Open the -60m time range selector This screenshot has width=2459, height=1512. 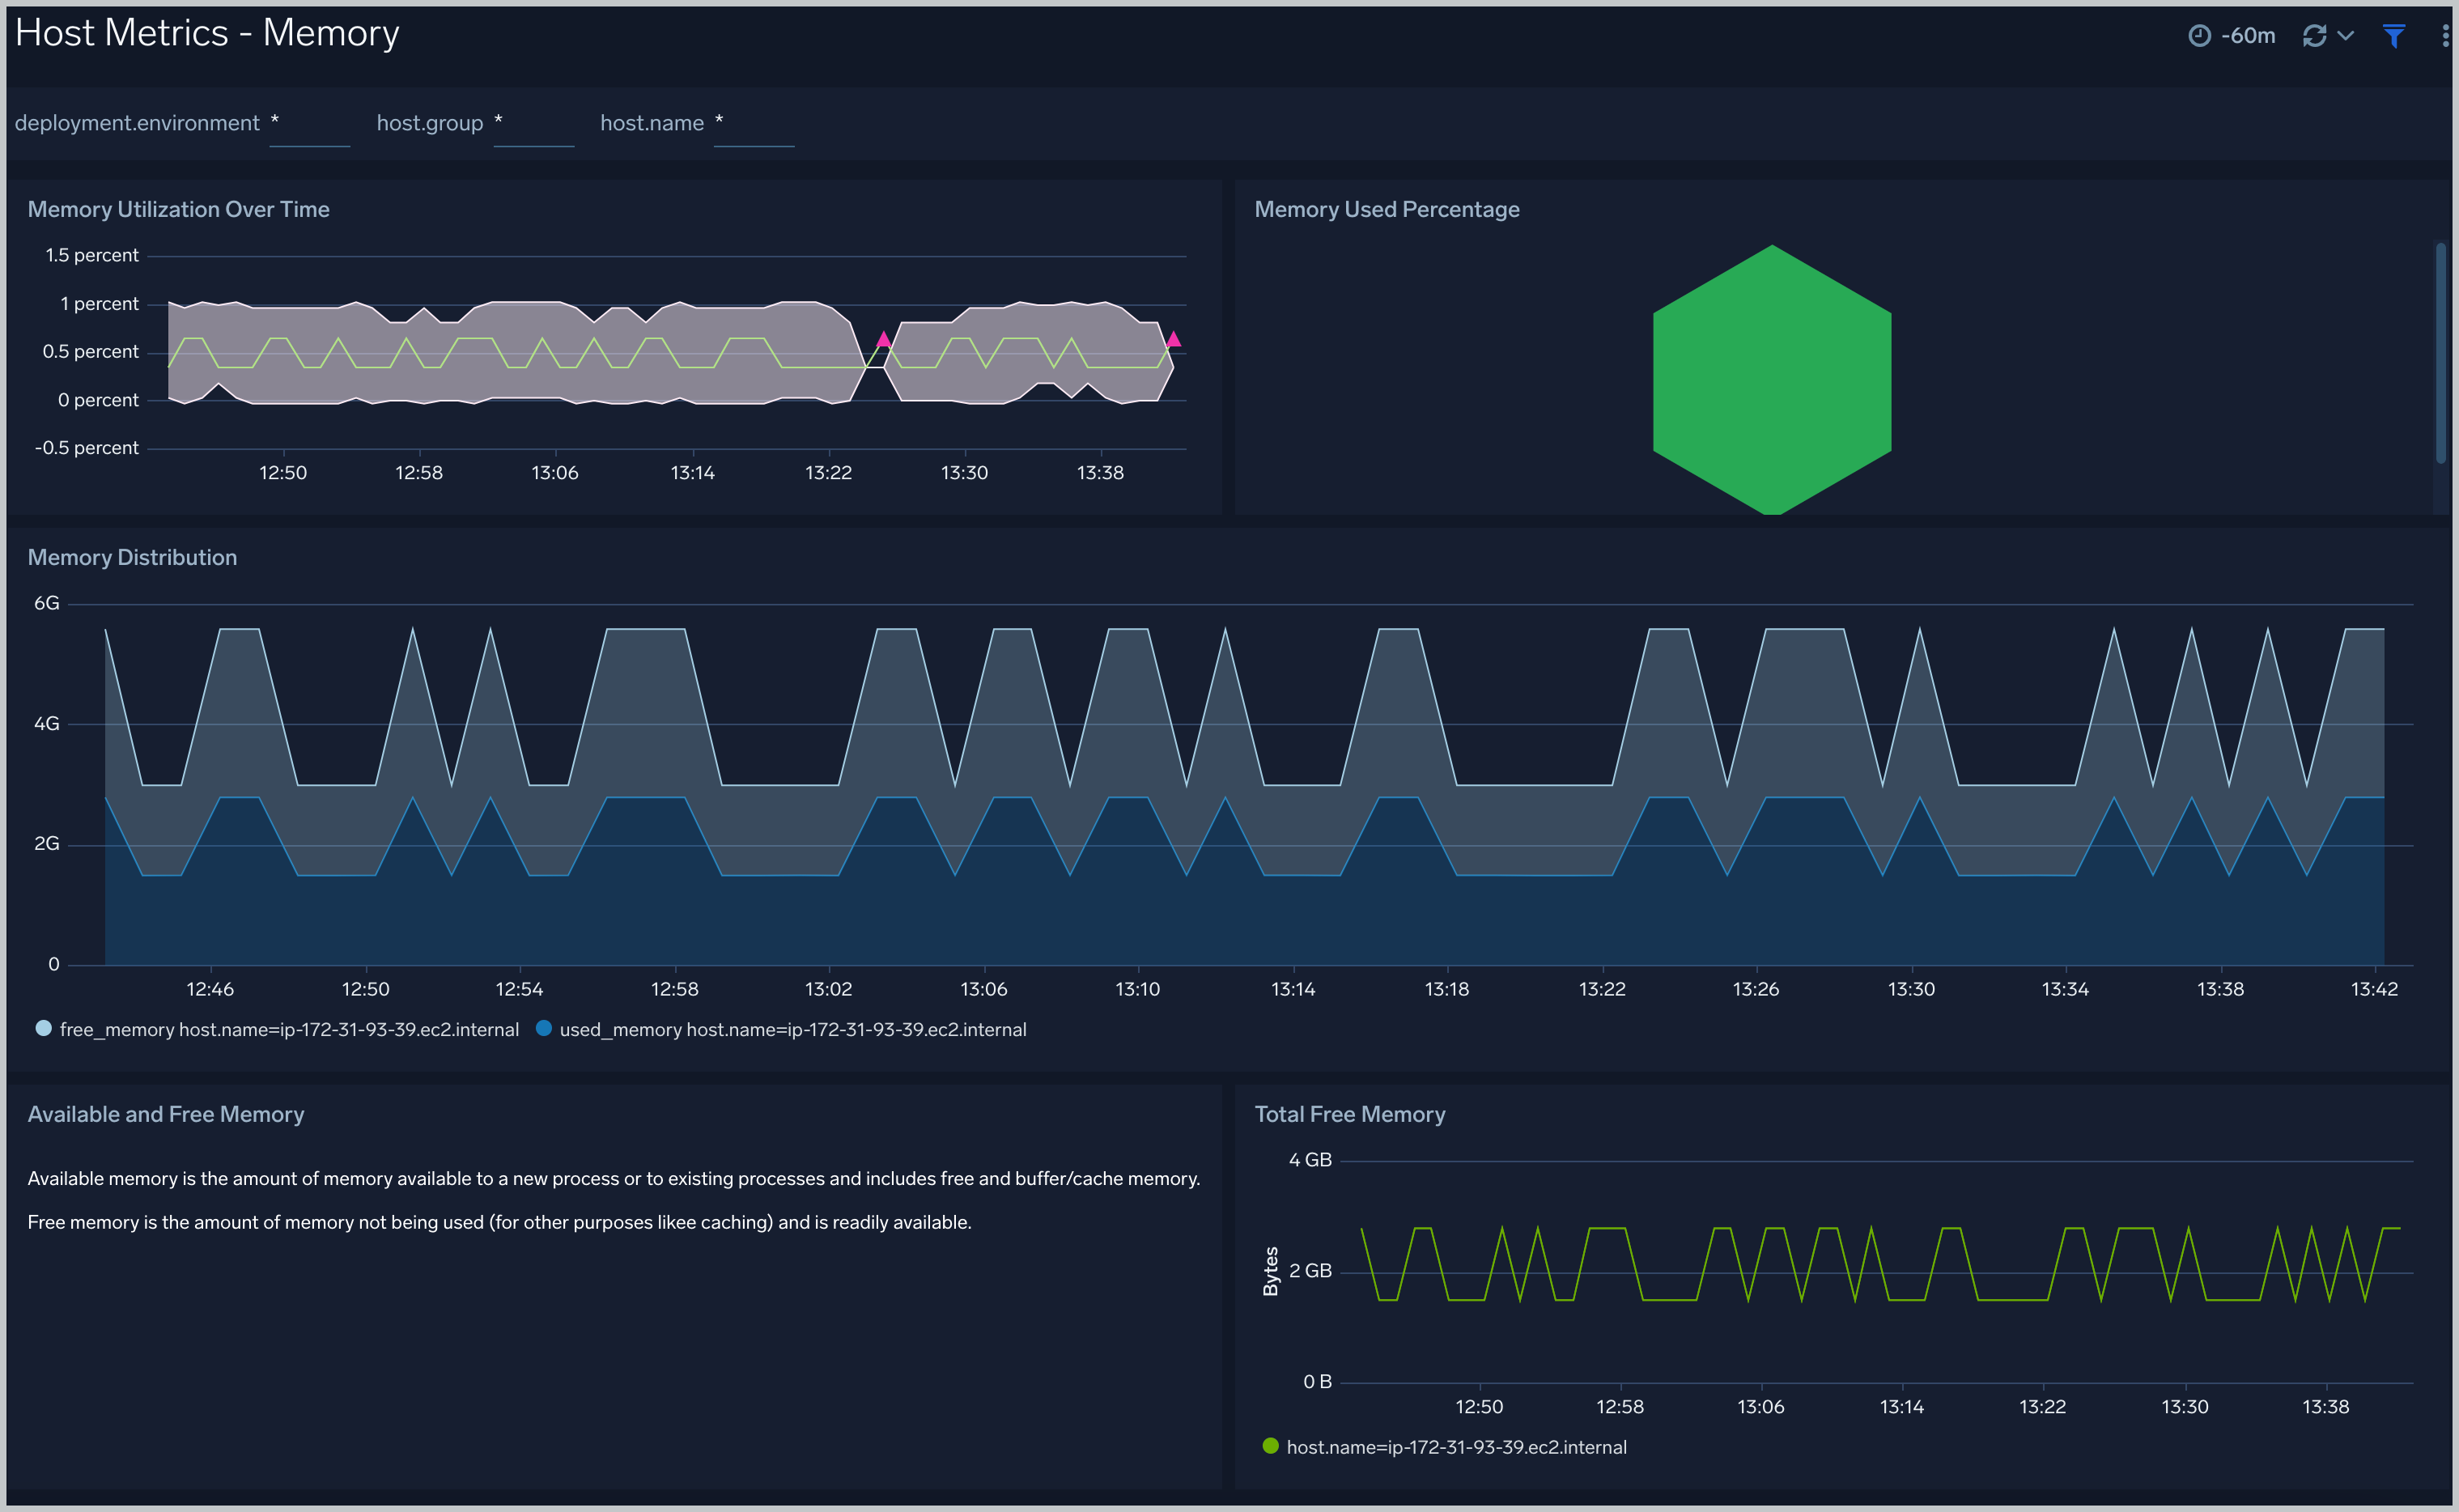[x=2231, y=36]
